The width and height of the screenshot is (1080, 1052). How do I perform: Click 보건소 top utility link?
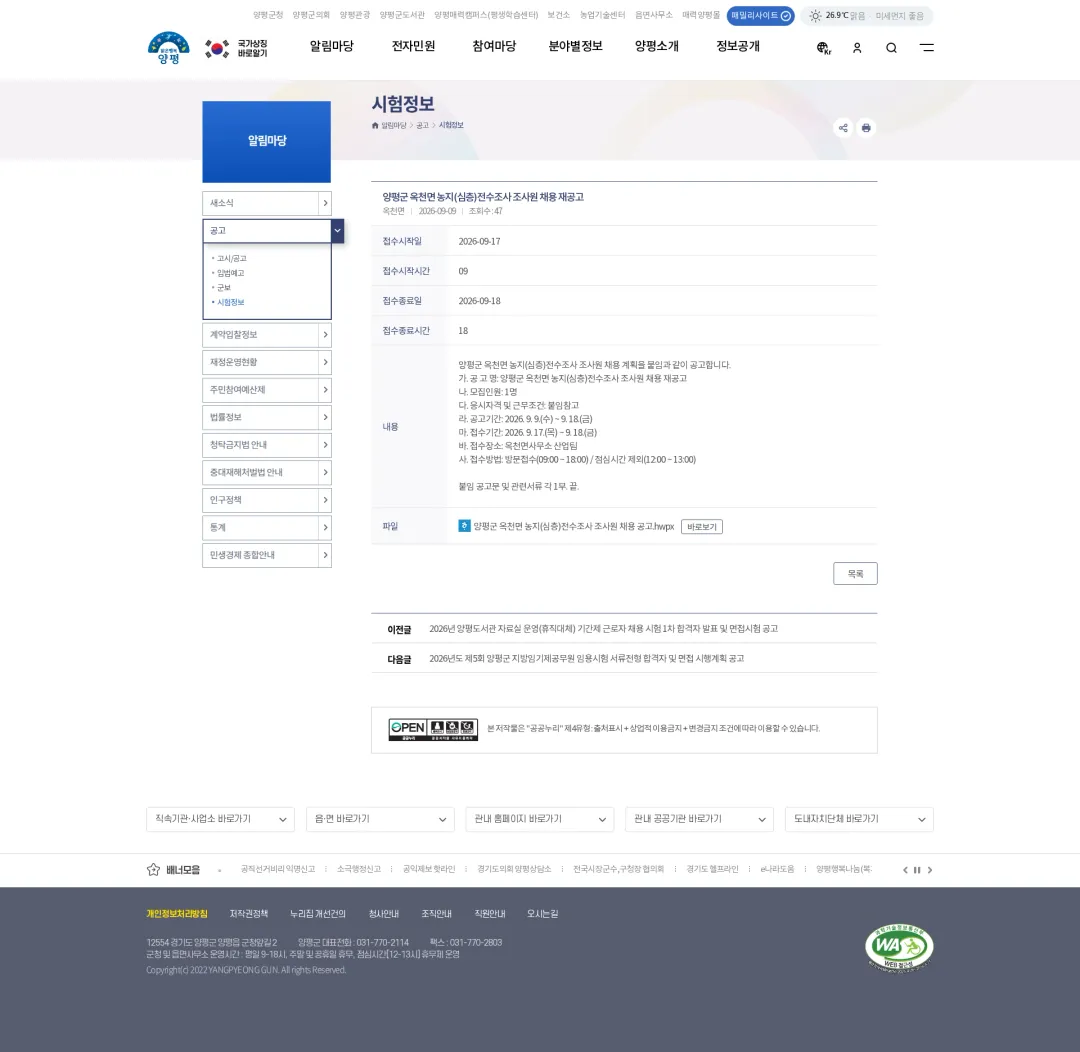point(559,15)
